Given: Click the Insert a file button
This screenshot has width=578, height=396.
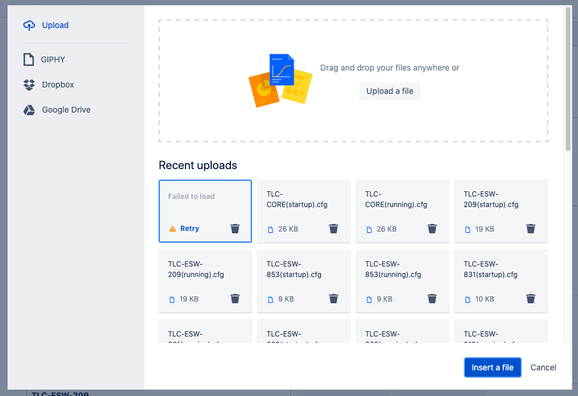Looking at the screenshot, I should [x=492, y=367].
